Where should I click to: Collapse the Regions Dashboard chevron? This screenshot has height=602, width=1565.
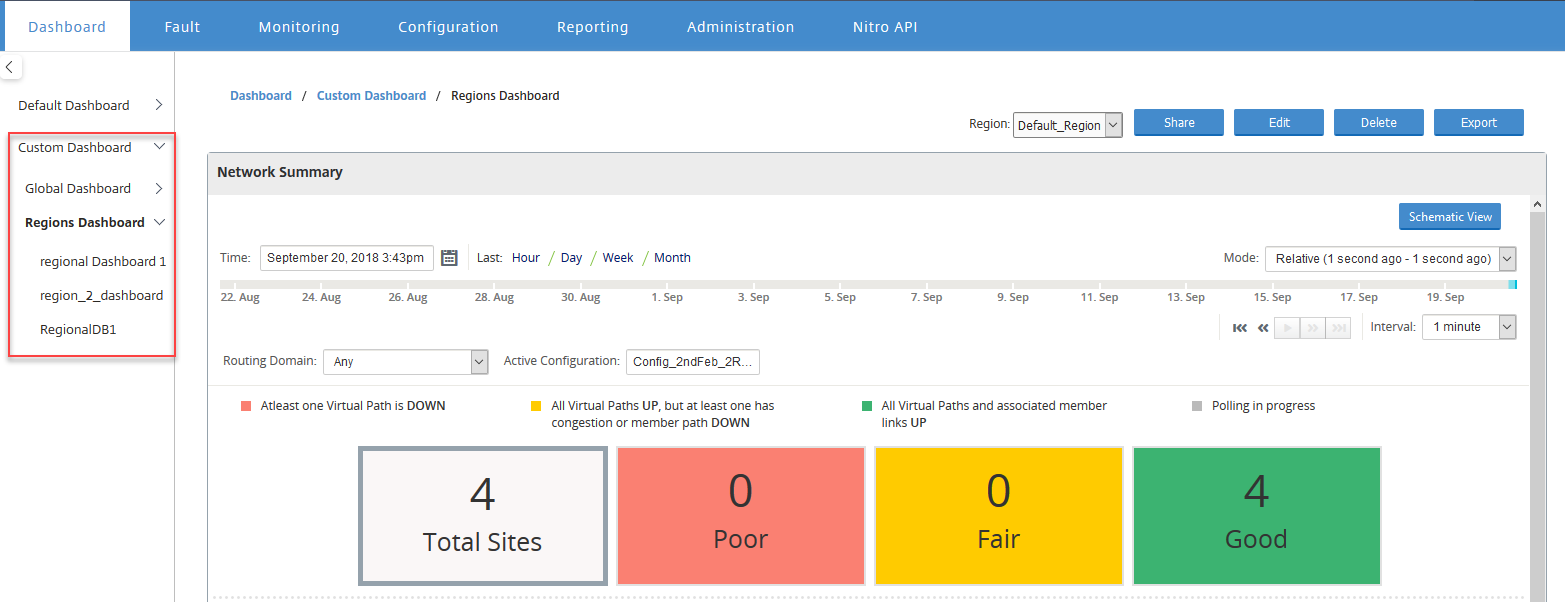[159, 222]
